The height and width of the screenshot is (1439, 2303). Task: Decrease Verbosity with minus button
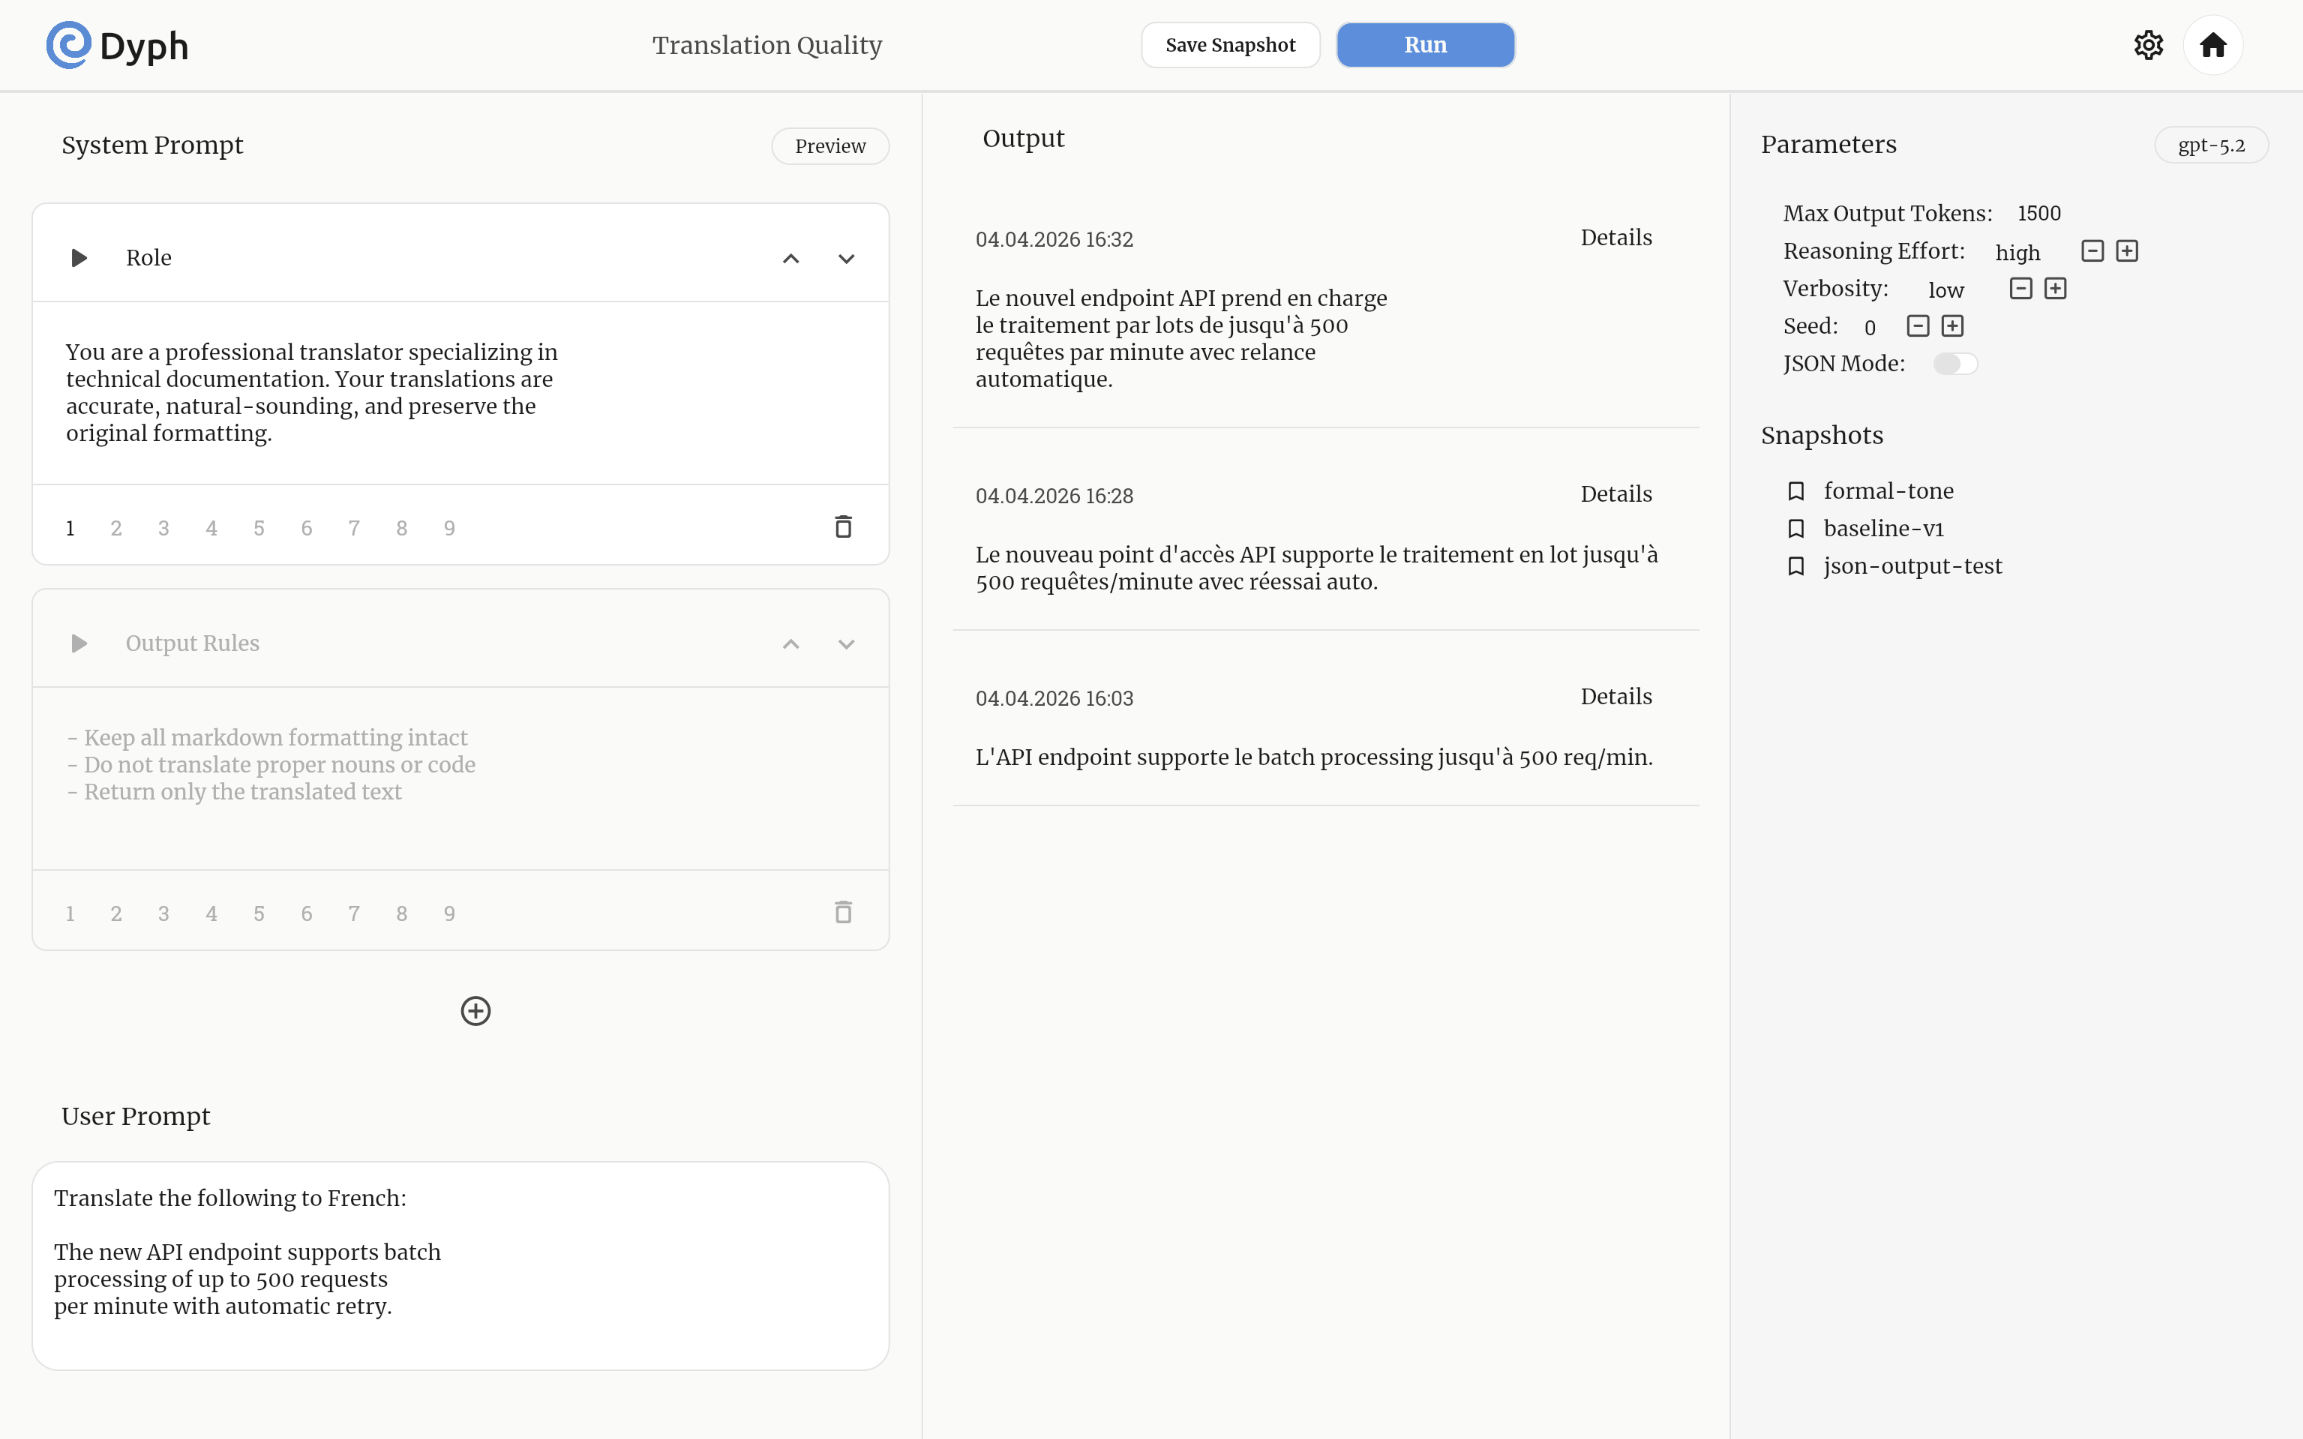point(2020,289)
